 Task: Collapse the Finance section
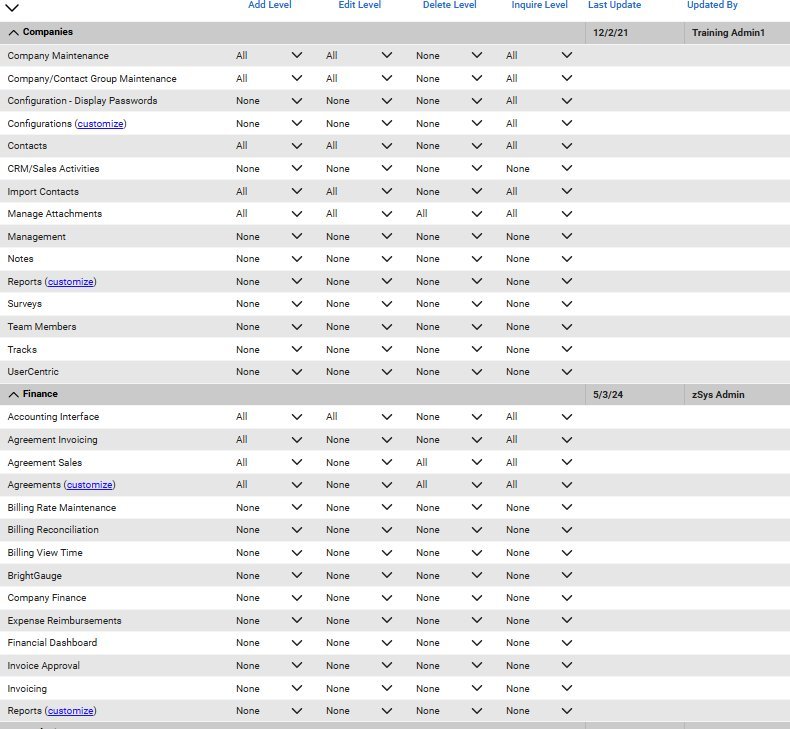pyautogui.click(x=14, y=394)
